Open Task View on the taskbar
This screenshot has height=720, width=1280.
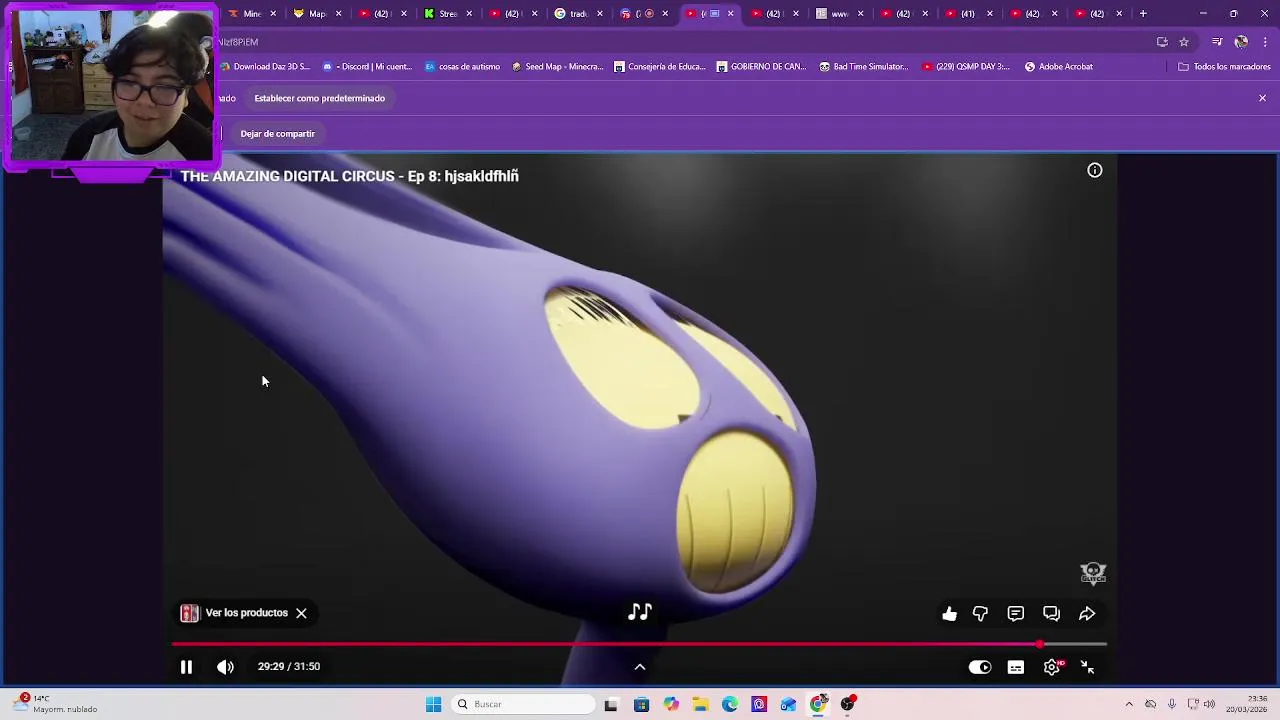pos(611,705)
